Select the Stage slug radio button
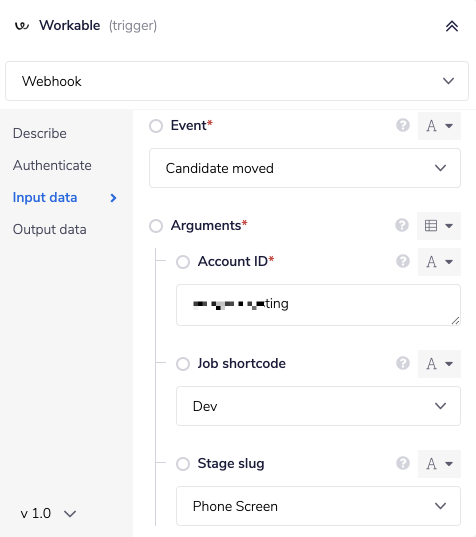Viewport: 476px width, 537px height. [183, 464]
